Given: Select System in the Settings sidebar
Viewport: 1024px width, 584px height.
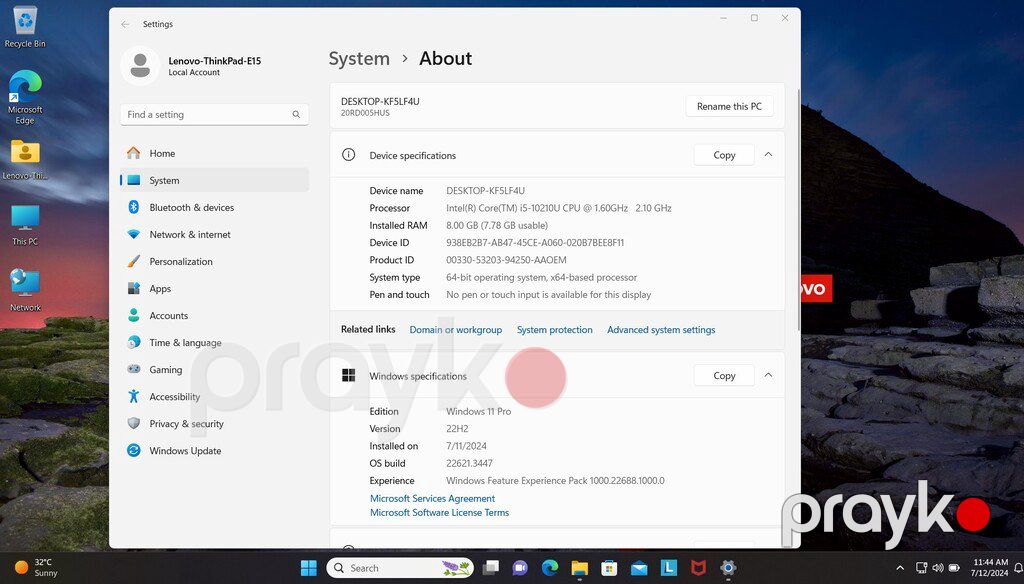Looking at the screenshot, I should [214, 180].
